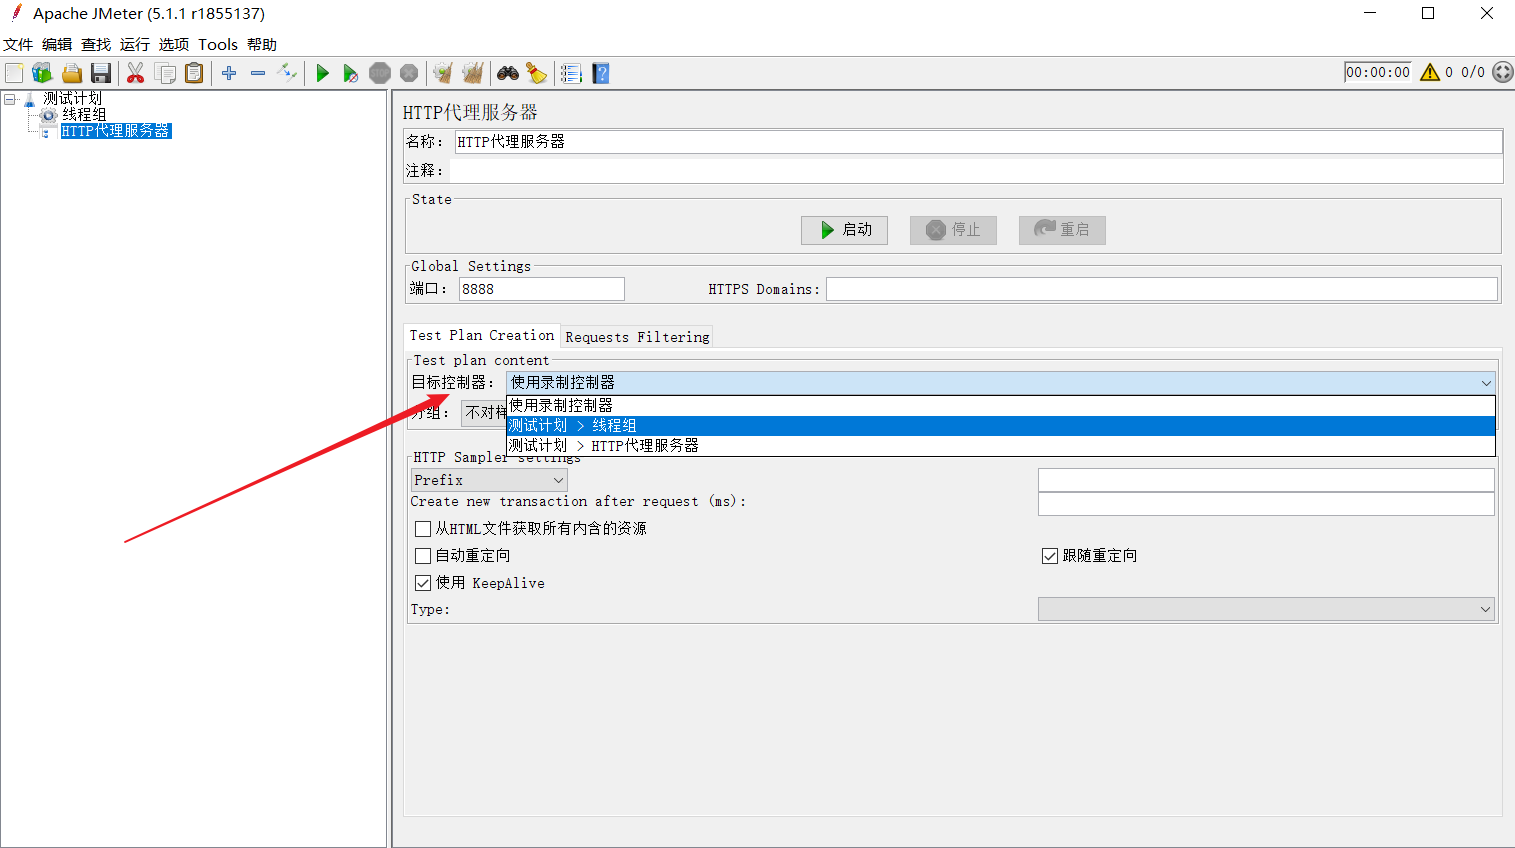
Task: Click the 启动 button in the State section
Action: [844, 230]
